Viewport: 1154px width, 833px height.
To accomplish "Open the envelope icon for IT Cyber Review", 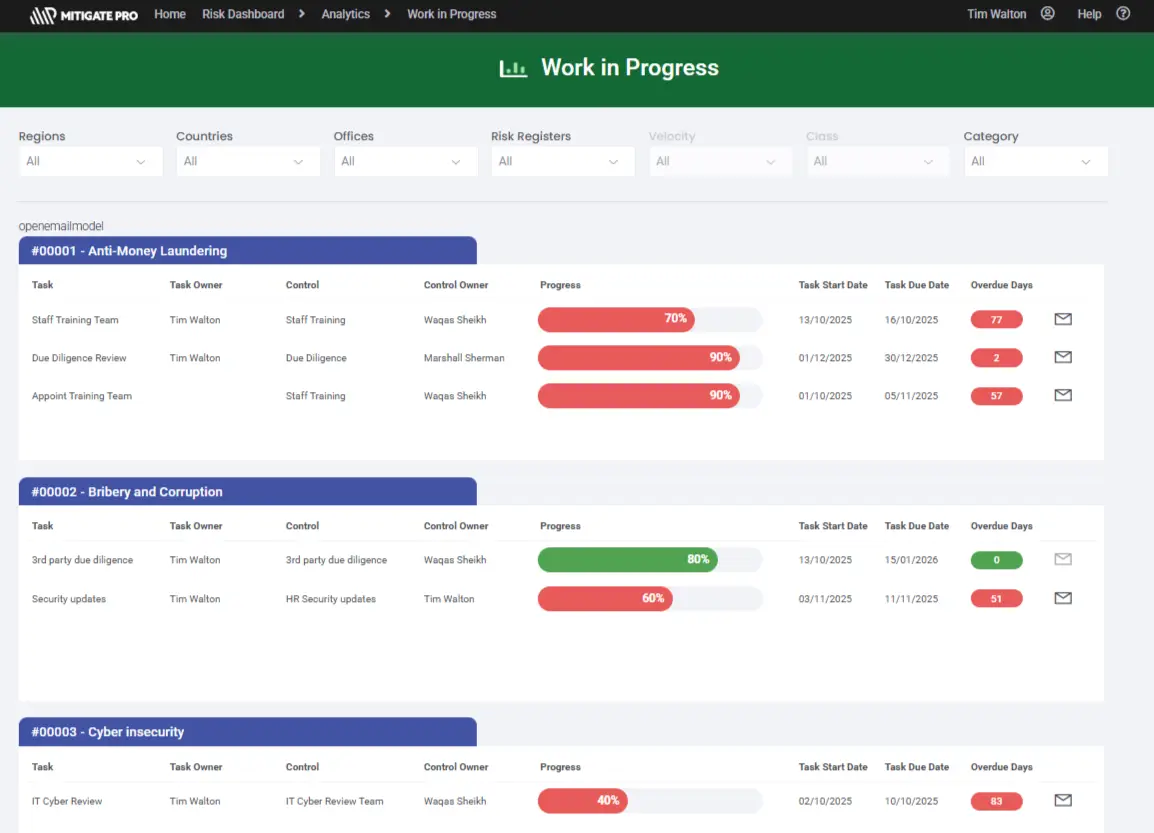I will click(1062, 800).
